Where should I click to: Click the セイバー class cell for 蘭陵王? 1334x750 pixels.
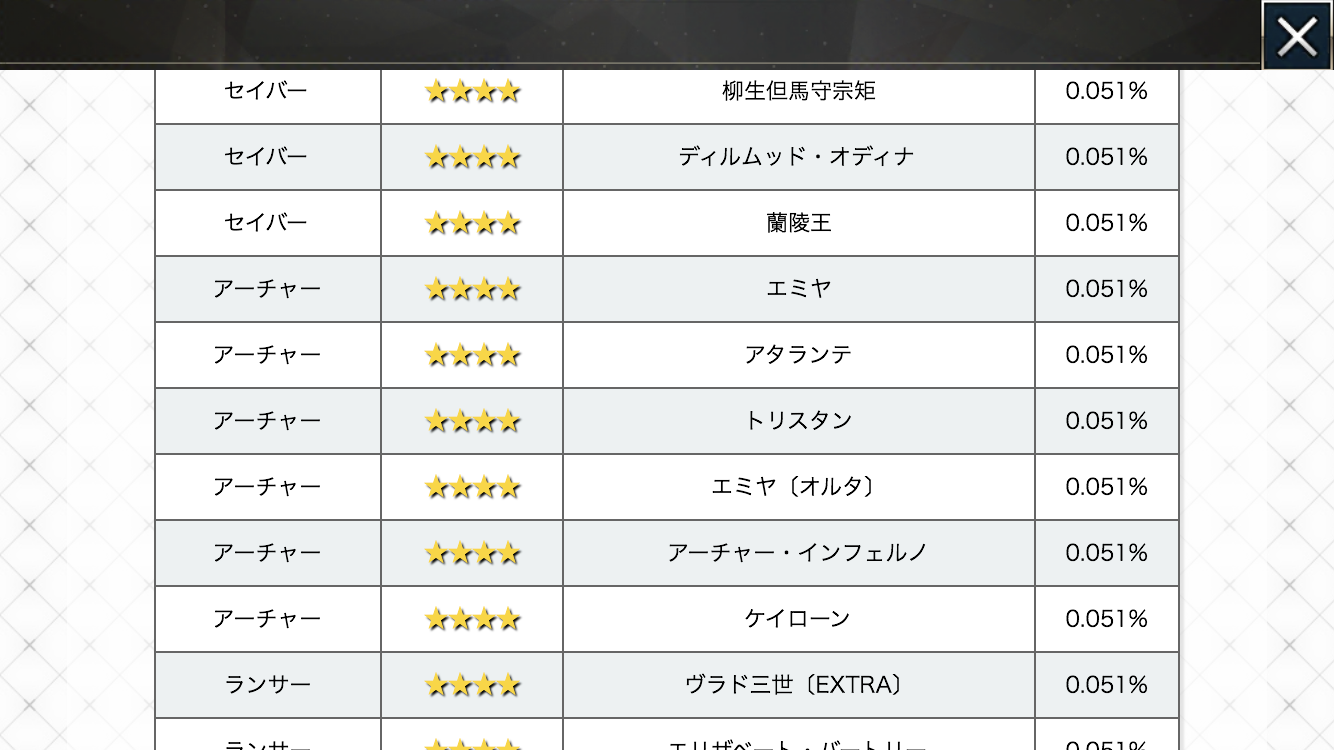pyautogui.click(x=266, y=223)
